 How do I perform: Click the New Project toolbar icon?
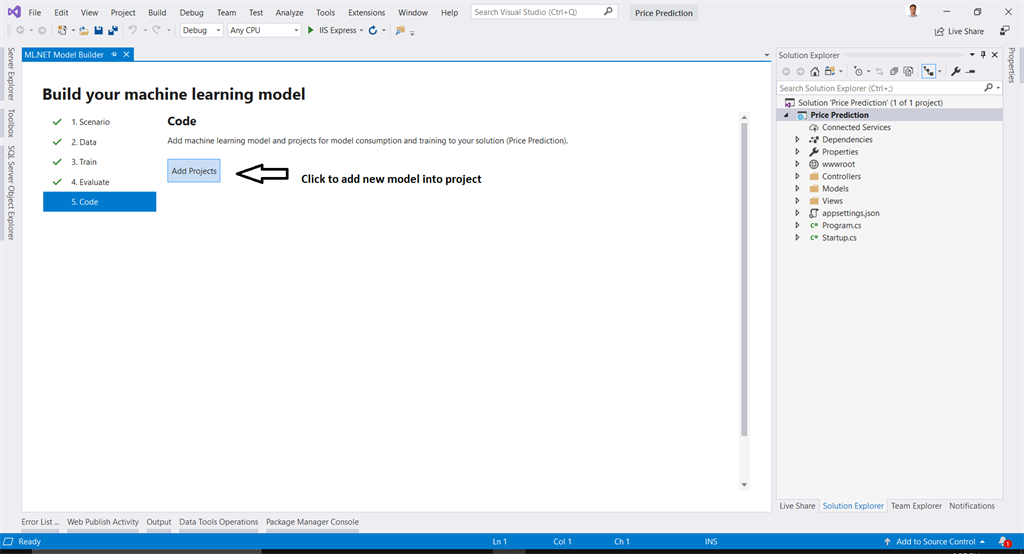[x=62, y=30]
